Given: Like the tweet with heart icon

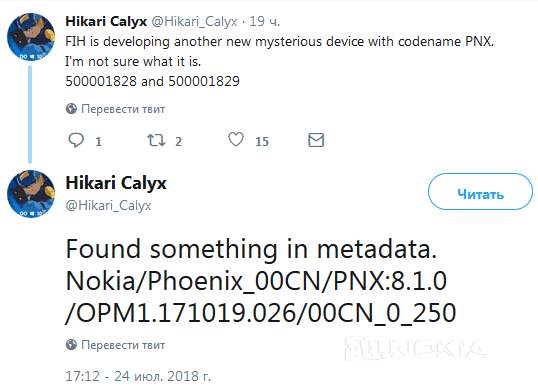Looking at the screenshot, I should 236,139.
